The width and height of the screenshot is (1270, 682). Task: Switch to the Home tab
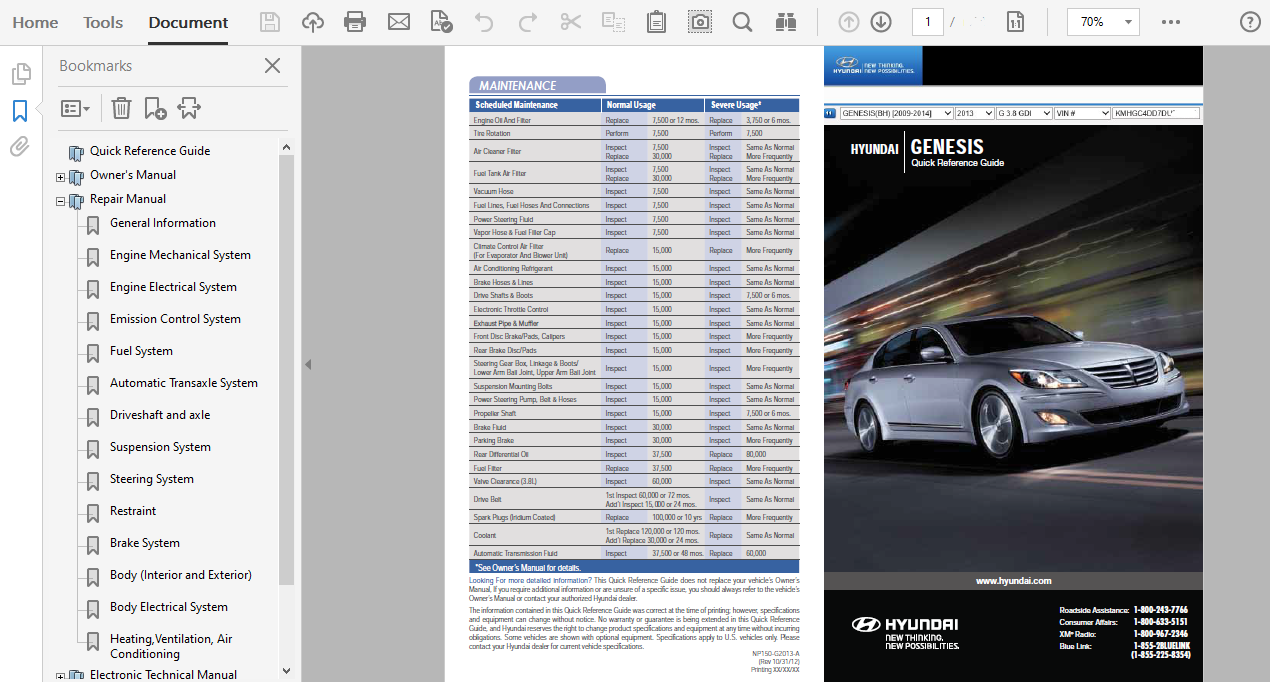coord(35,22)
